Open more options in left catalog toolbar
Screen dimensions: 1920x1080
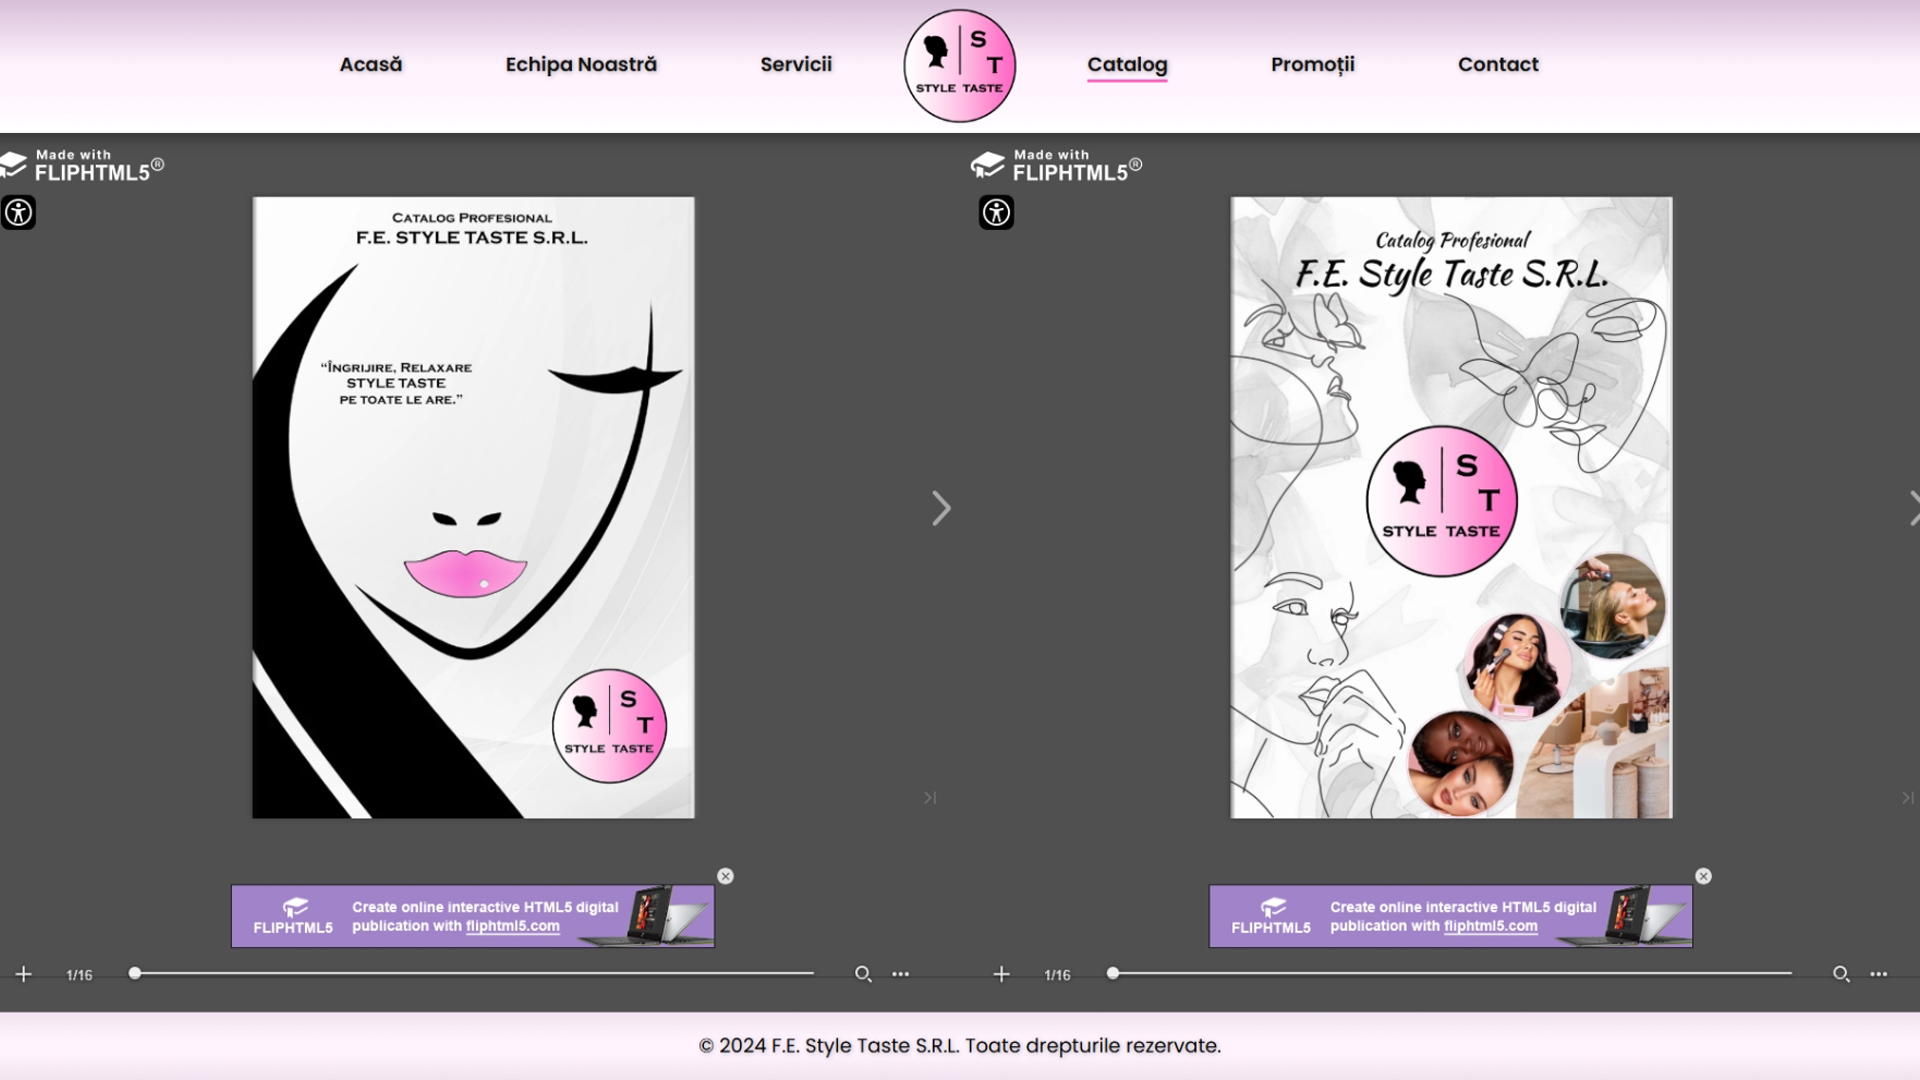coord(901,974)
